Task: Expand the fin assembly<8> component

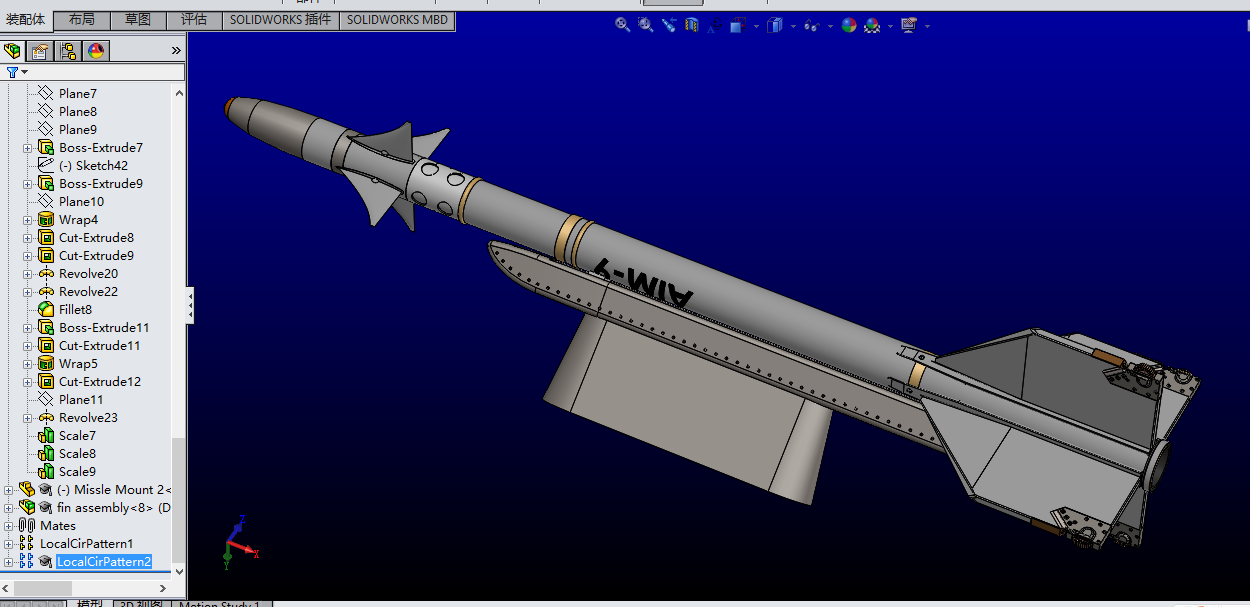Action: [x=9, y=508]
